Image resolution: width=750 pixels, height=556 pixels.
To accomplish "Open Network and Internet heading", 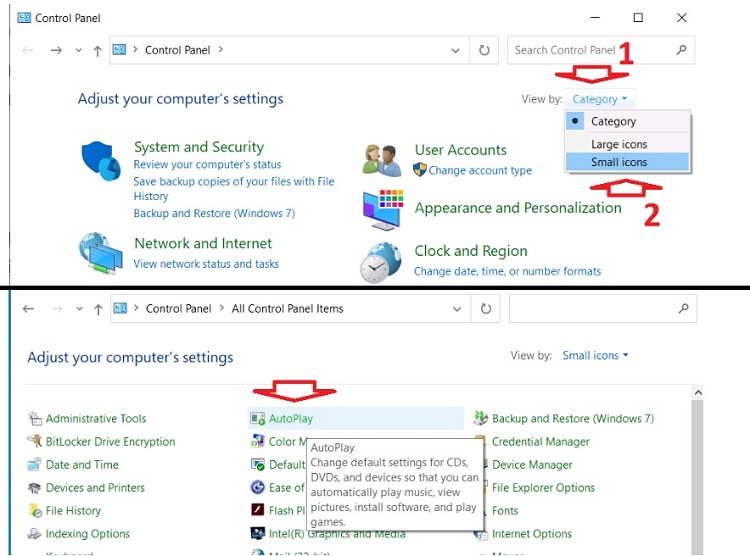I will tap(203, 243).
